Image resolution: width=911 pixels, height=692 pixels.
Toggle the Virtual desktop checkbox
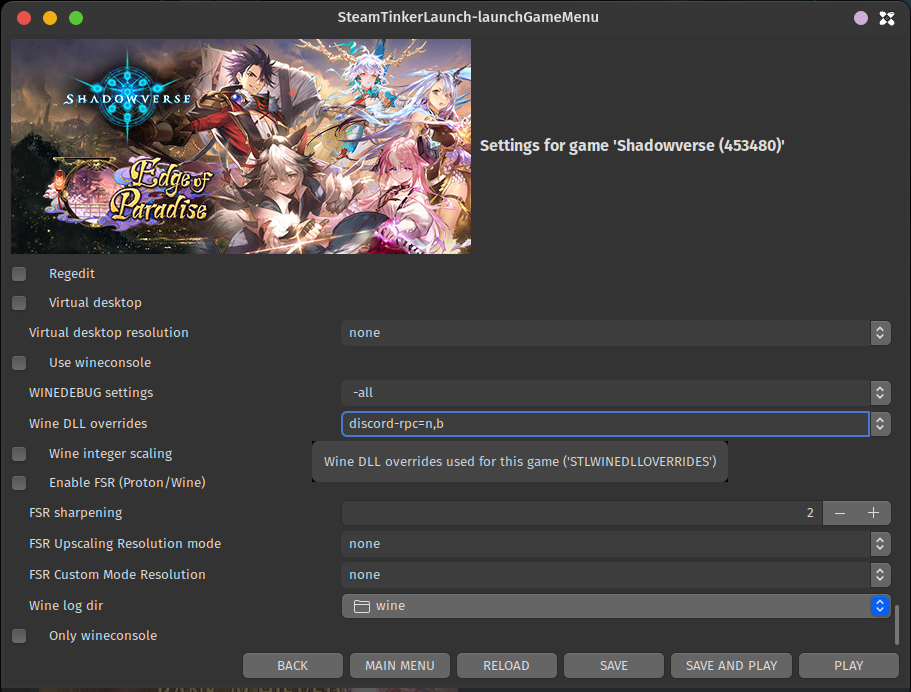pos(19,303)
